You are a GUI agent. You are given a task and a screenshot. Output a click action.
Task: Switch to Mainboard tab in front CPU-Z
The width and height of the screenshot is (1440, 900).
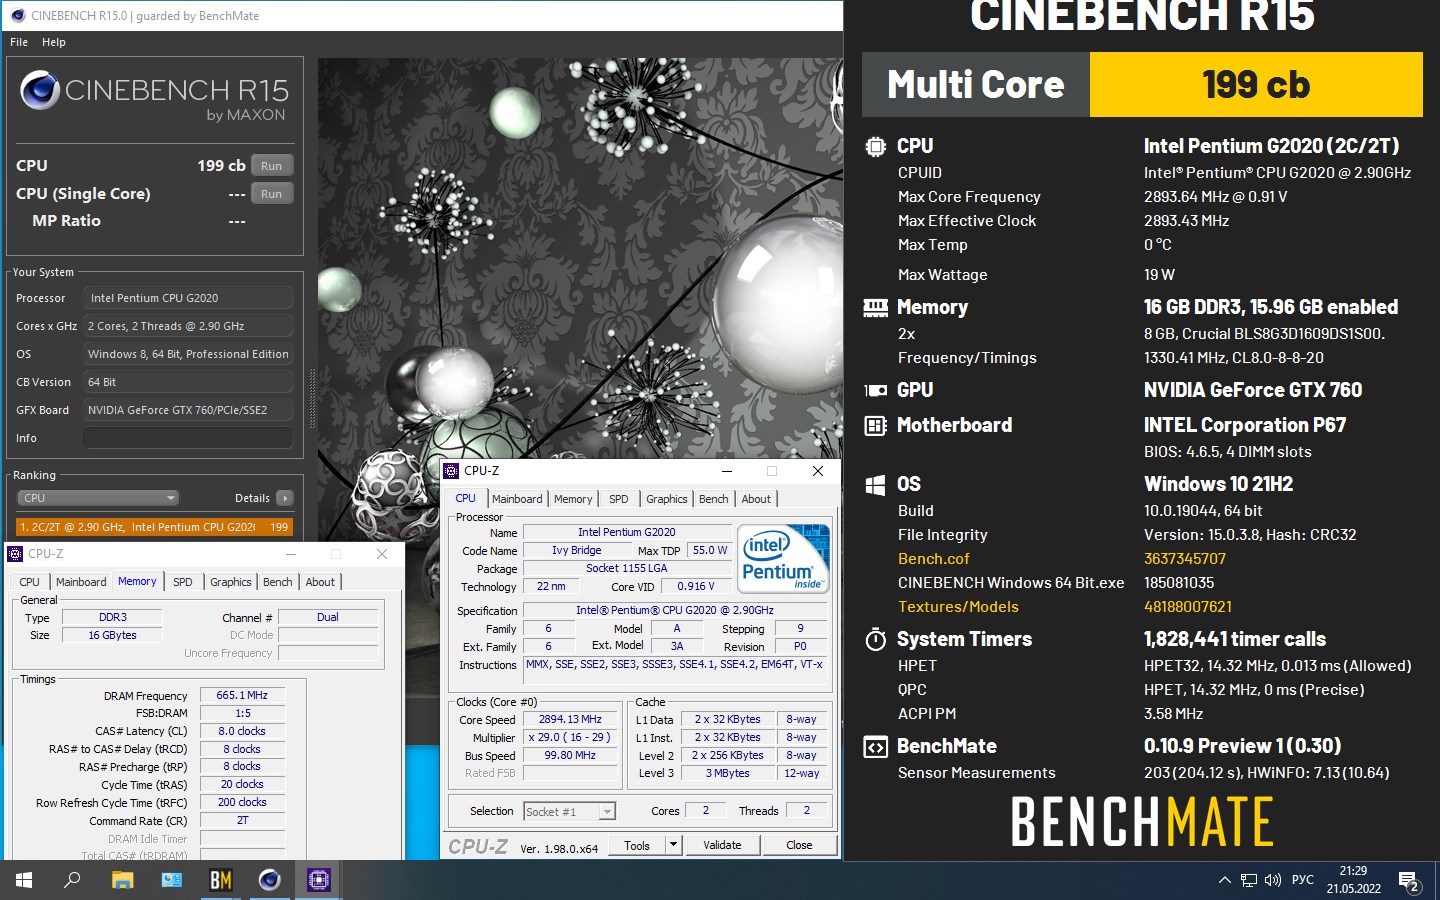(517, 499)
